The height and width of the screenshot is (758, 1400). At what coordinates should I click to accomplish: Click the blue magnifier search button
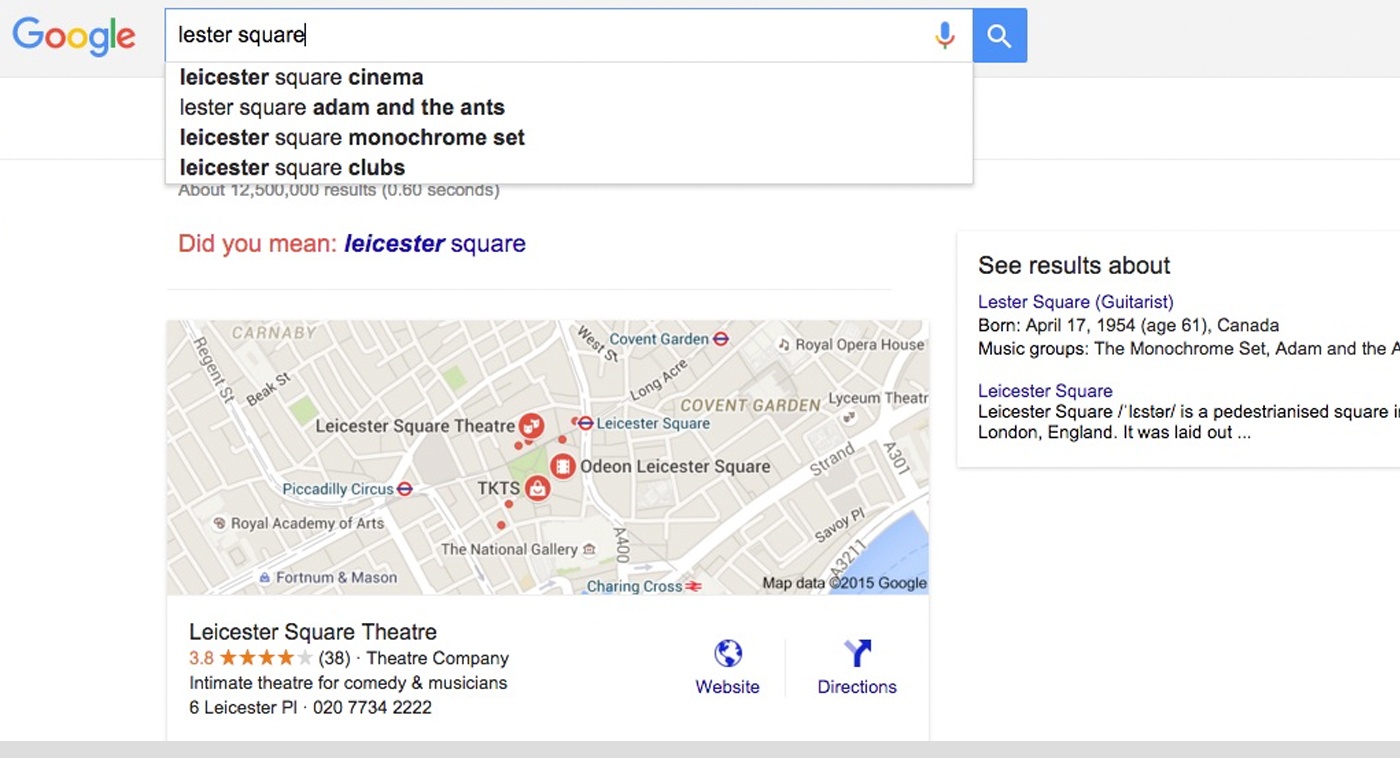tap(999, 36)
